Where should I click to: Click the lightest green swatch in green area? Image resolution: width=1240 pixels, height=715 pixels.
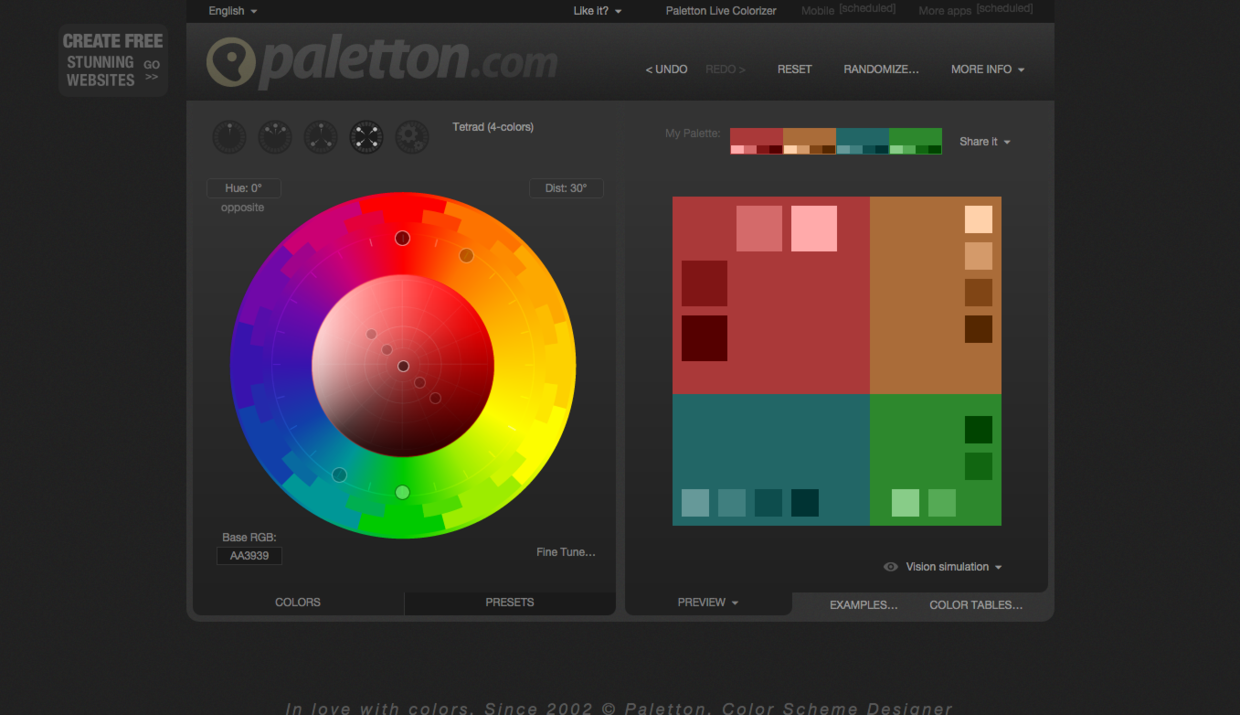(x=905, y=503)
